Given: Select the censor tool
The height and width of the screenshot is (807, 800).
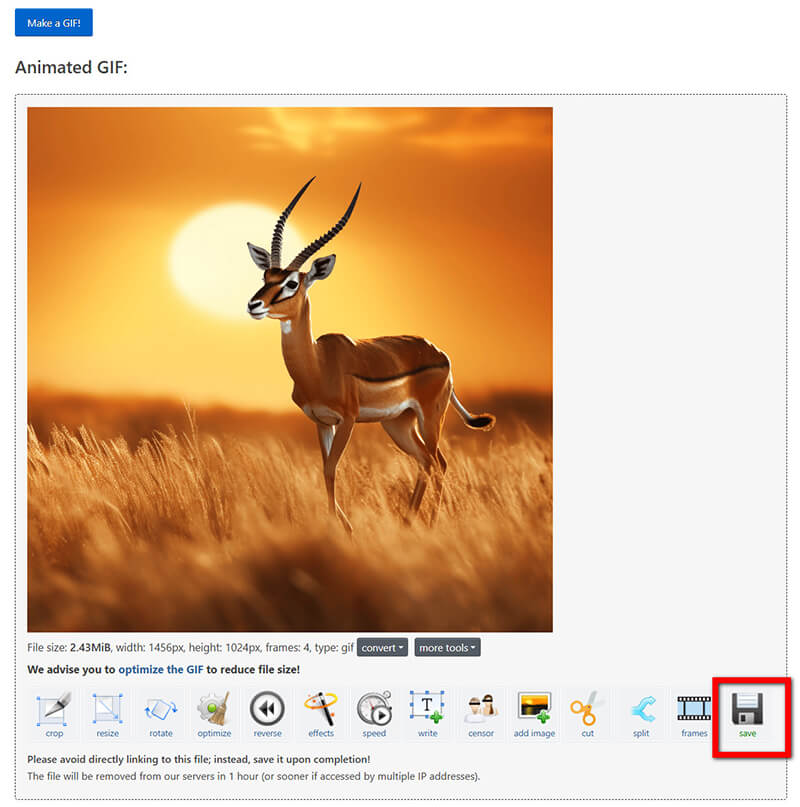Looking at the screenshot, I should (481, 715).
